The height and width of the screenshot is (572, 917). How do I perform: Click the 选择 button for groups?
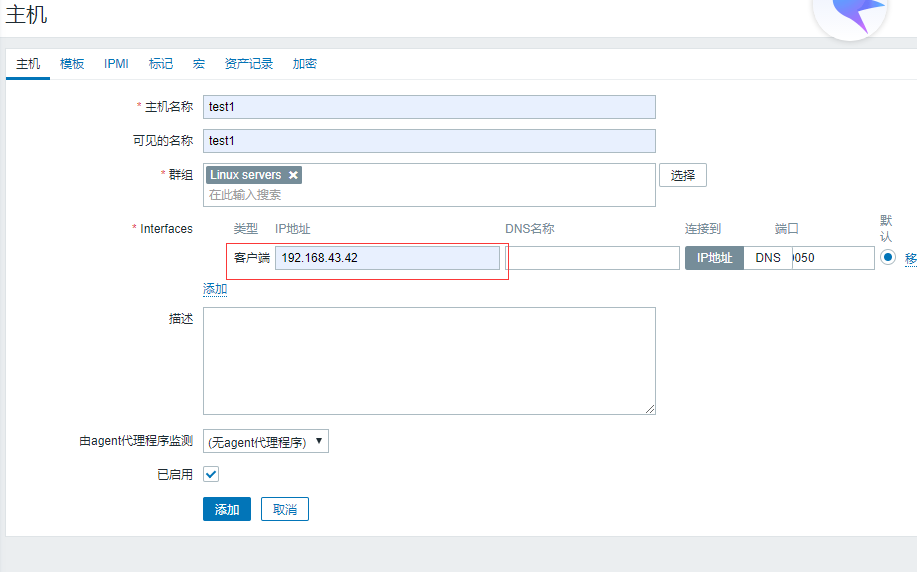[682, 175]
